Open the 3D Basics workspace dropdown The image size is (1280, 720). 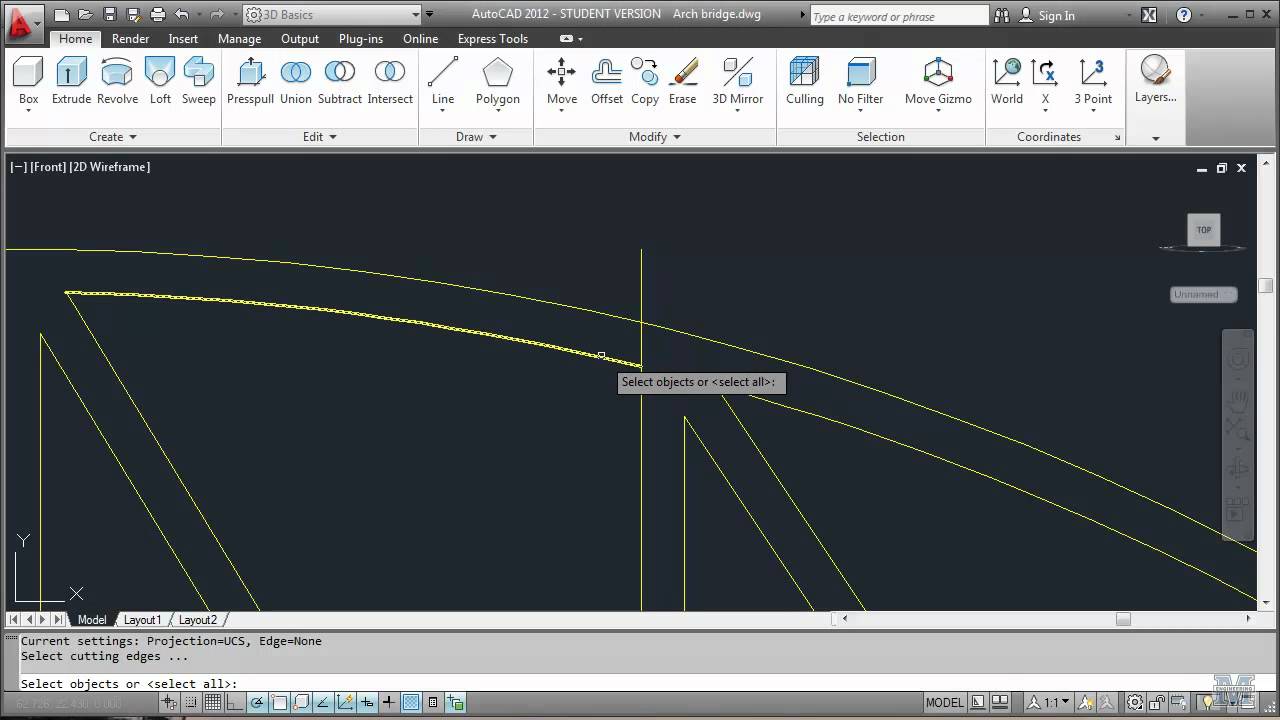417,14
